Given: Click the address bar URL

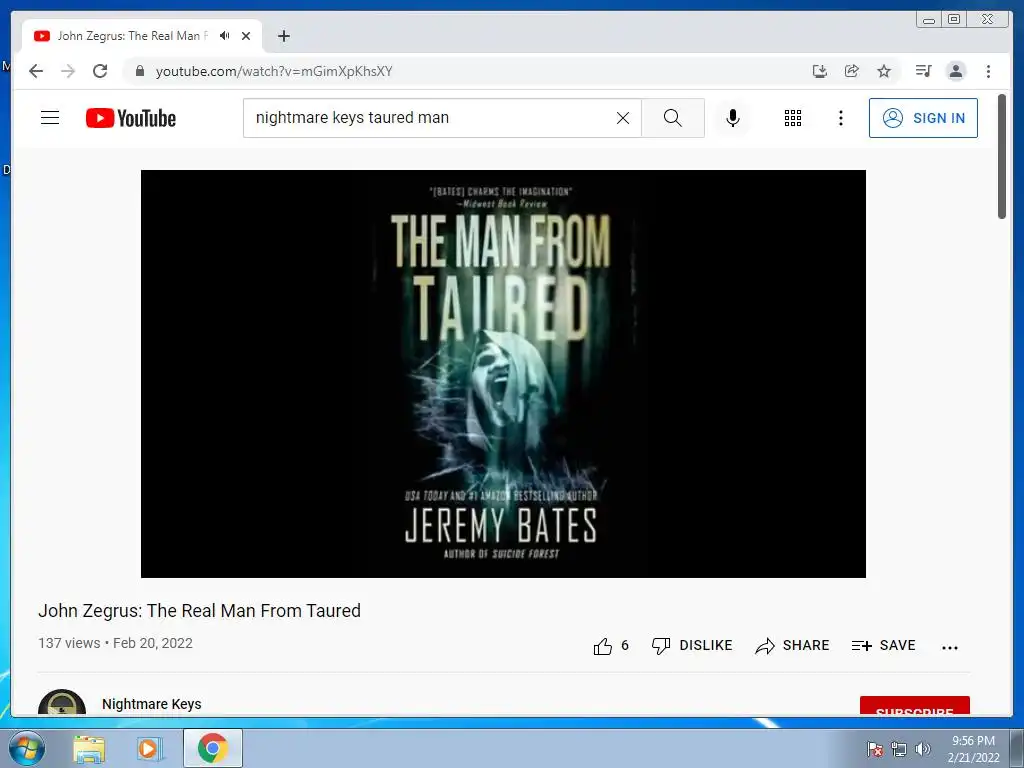Looking at the screenshot, I should pyautogui.click(x=274, y=71).
